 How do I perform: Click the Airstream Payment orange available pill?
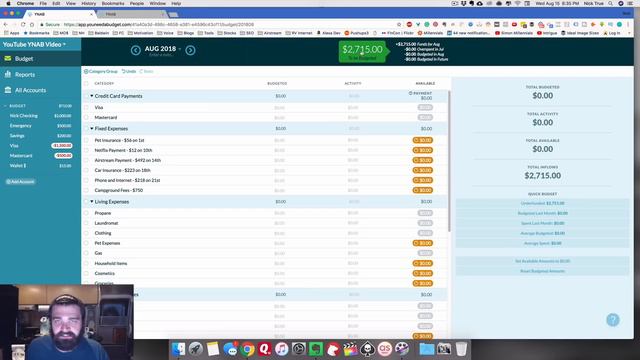coord(422,160)
